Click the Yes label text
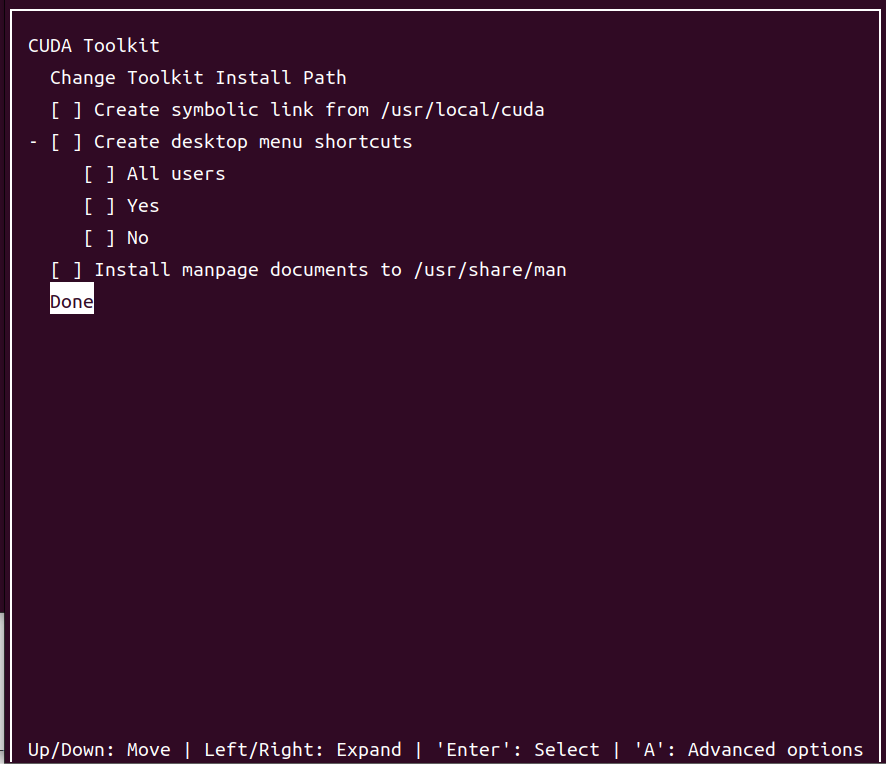Screen dimensions: 886x764 pyautogui.click(x=143, y=206)
